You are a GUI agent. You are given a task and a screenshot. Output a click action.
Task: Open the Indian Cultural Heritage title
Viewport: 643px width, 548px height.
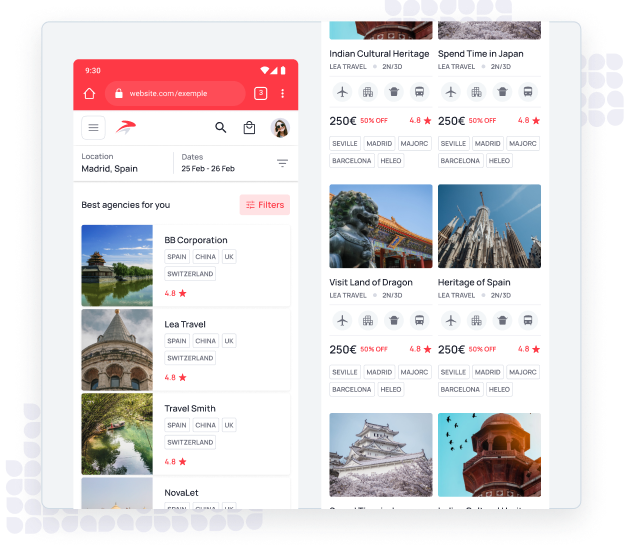point(379,54)
